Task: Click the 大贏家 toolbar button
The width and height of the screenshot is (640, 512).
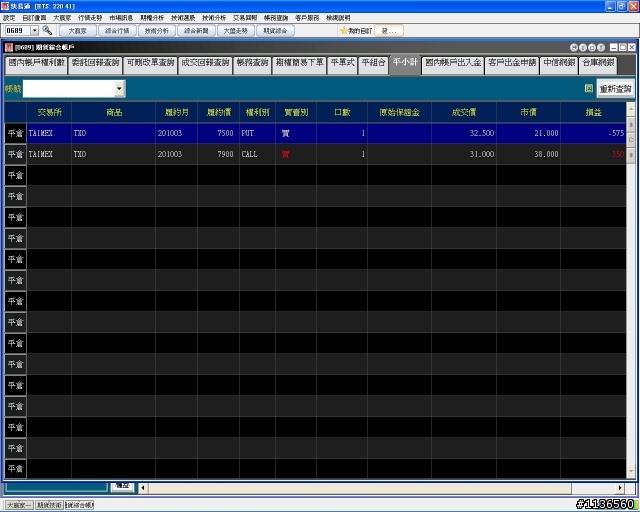Action: [78, 31]
